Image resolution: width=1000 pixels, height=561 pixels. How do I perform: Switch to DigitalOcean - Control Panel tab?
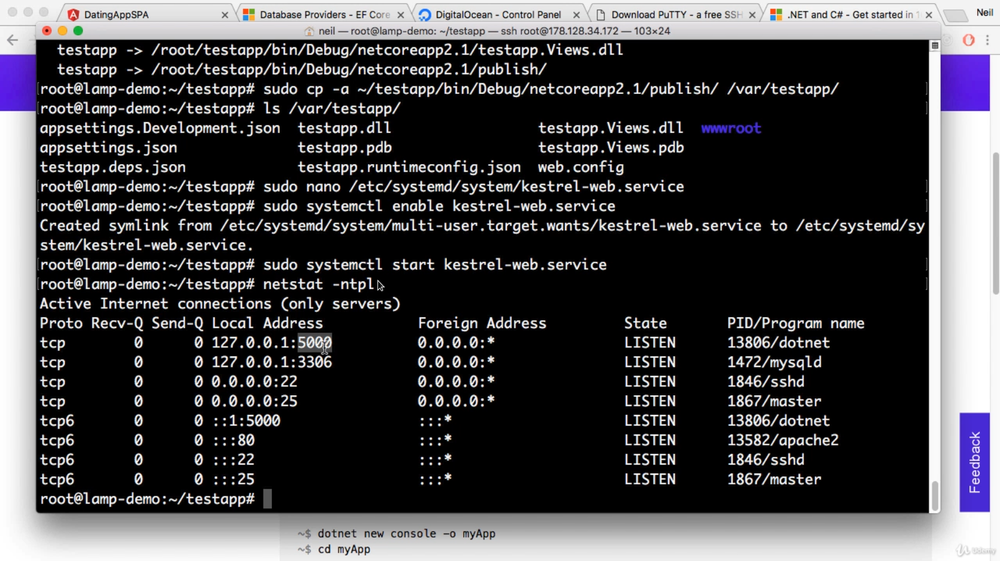coord(498,14)
